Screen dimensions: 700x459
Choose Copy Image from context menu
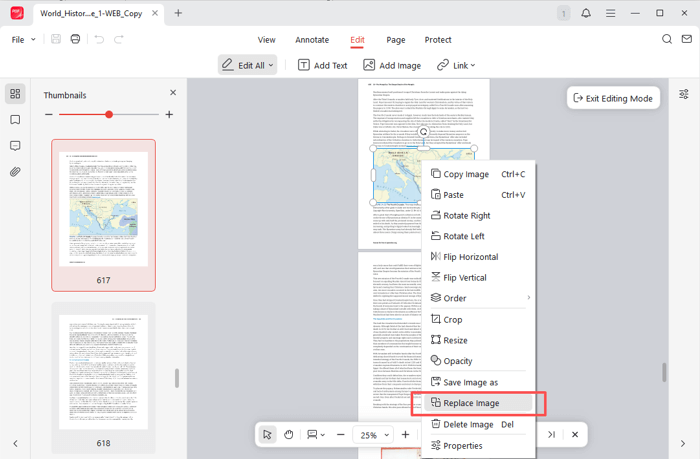coord(480,174)
